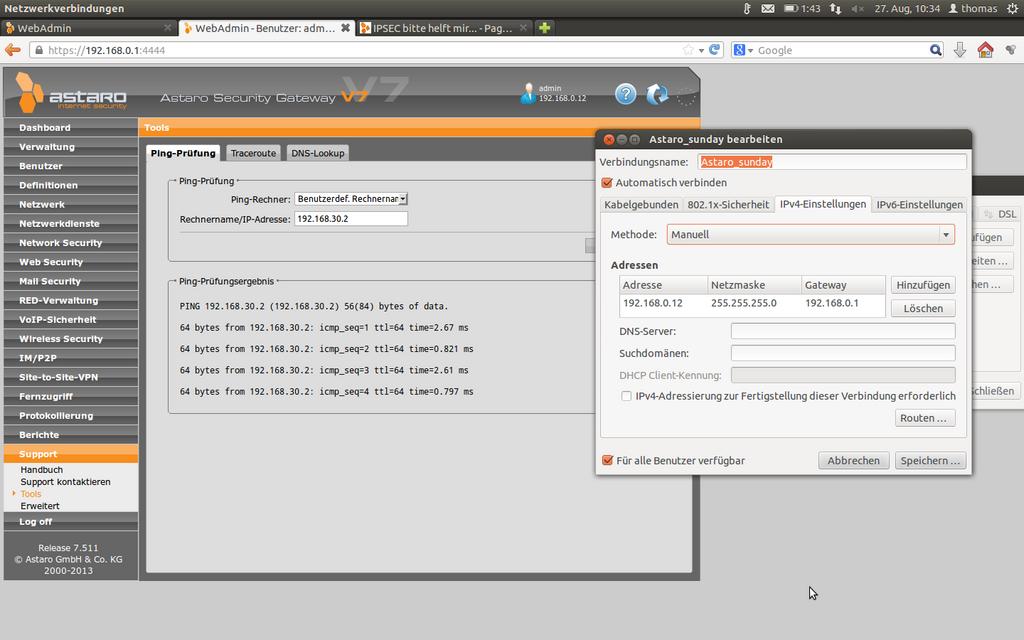Switch to the Traceroute tab

pos(253,153)
